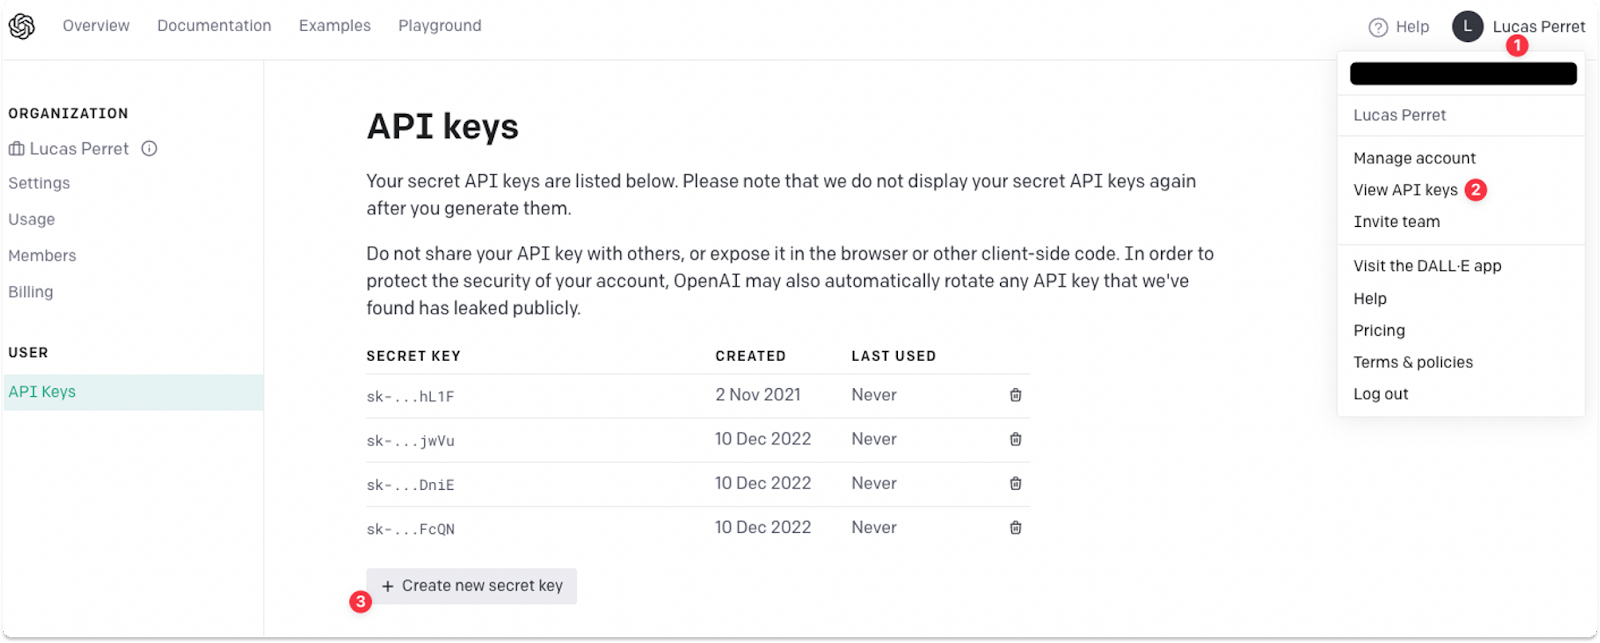Choose Log out from user menu
The height and width of the screenshot is (643, 1600).
point(1380,394)
